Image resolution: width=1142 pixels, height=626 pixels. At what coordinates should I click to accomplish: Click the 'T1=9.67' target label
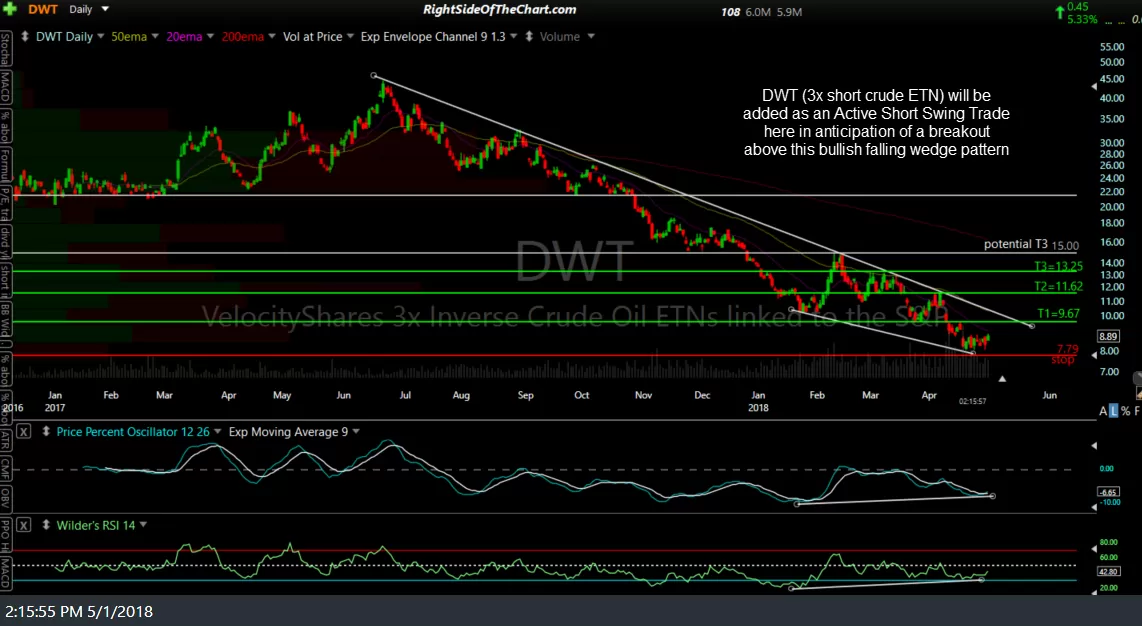[1058, 314]
